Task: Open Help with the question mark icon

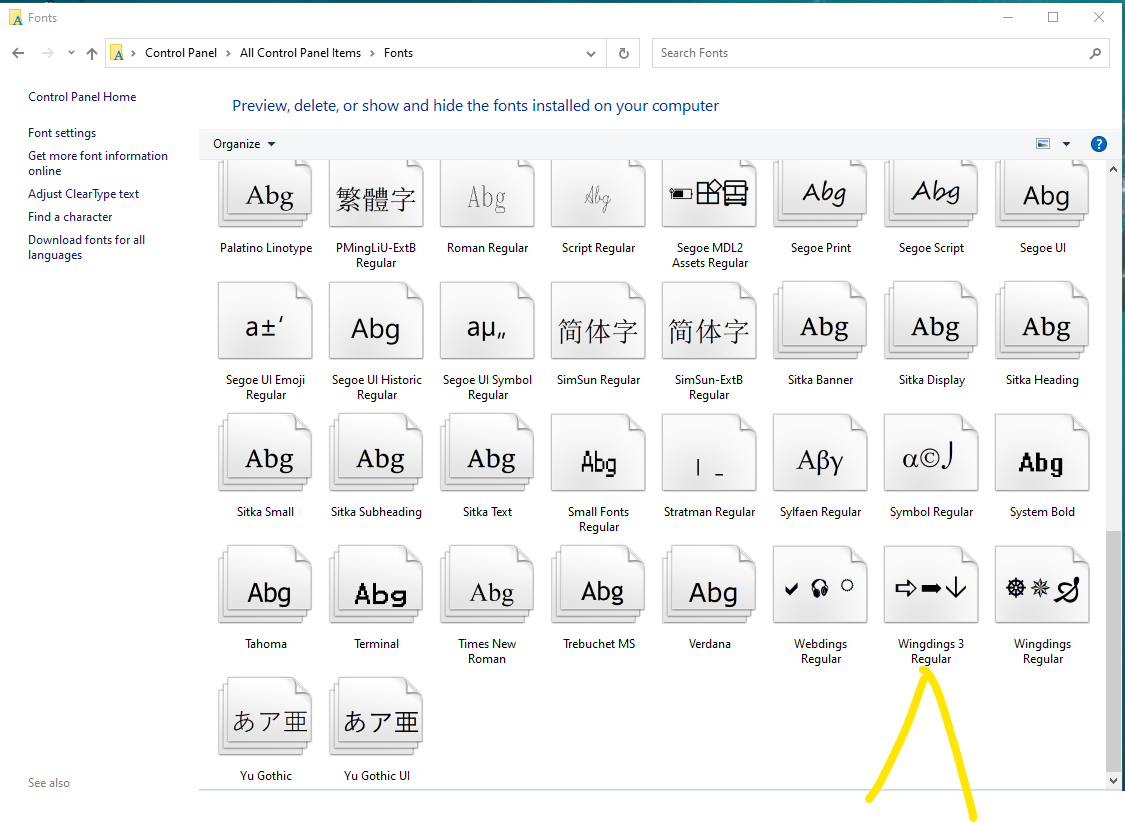Action: pyautogui.click(x=1098, y=144)
